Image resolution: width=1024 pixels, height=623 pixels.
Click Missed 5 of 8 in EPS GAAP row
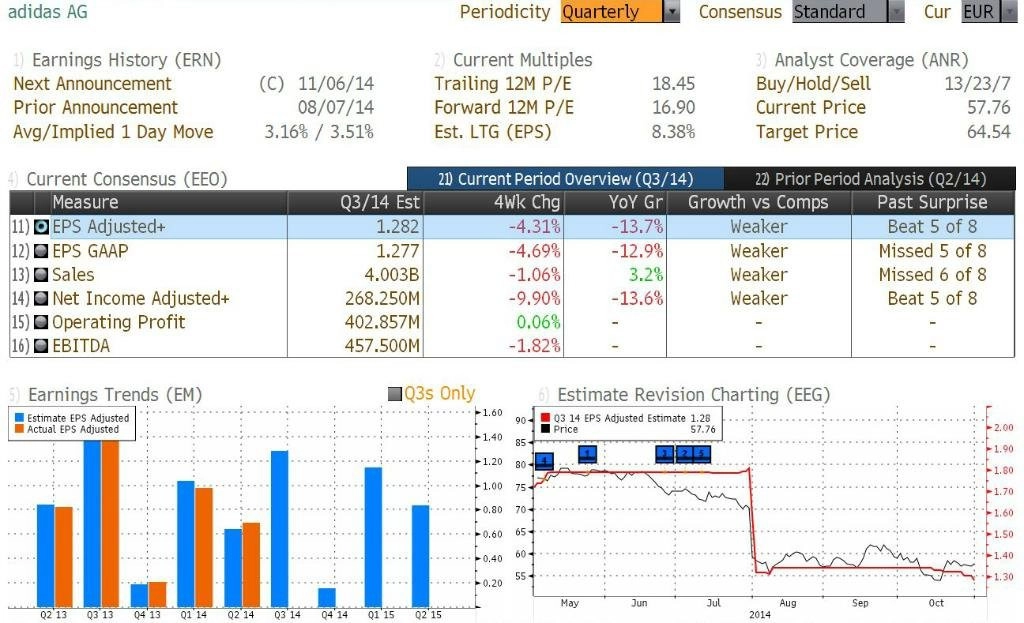point(933,251)
